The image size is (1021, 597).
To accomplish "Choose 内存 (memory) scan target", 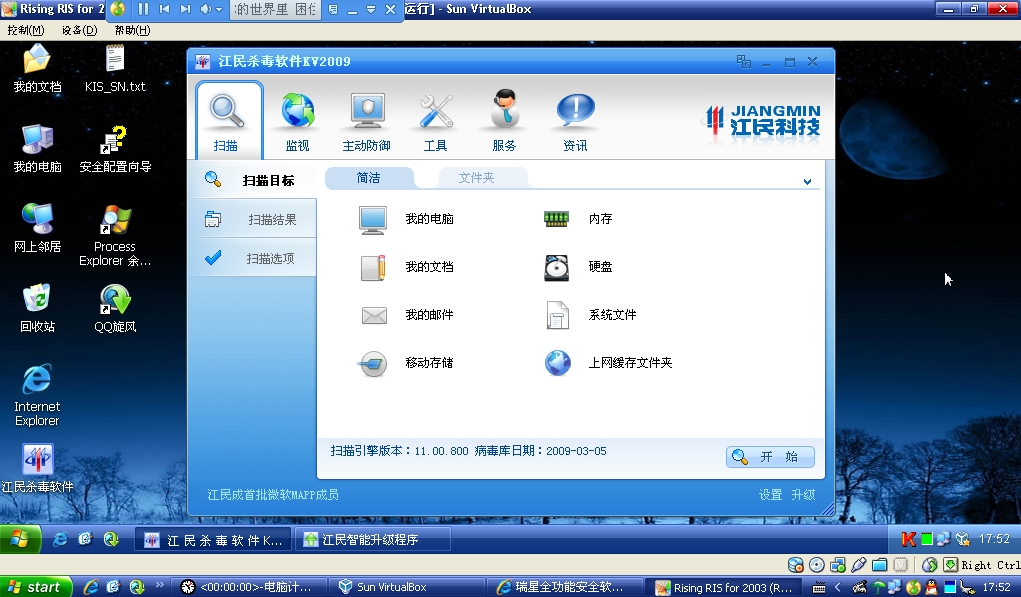I will pos(578,219).
